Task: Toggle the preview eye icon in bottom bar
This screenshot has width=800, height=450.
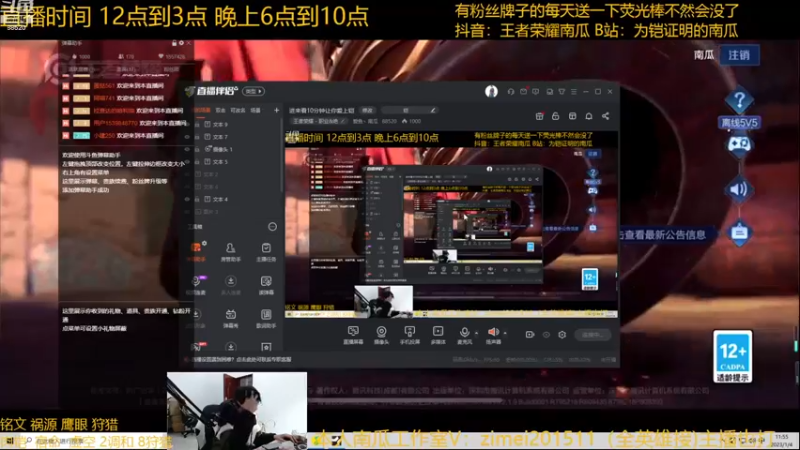Action: (x=546, y=335)
